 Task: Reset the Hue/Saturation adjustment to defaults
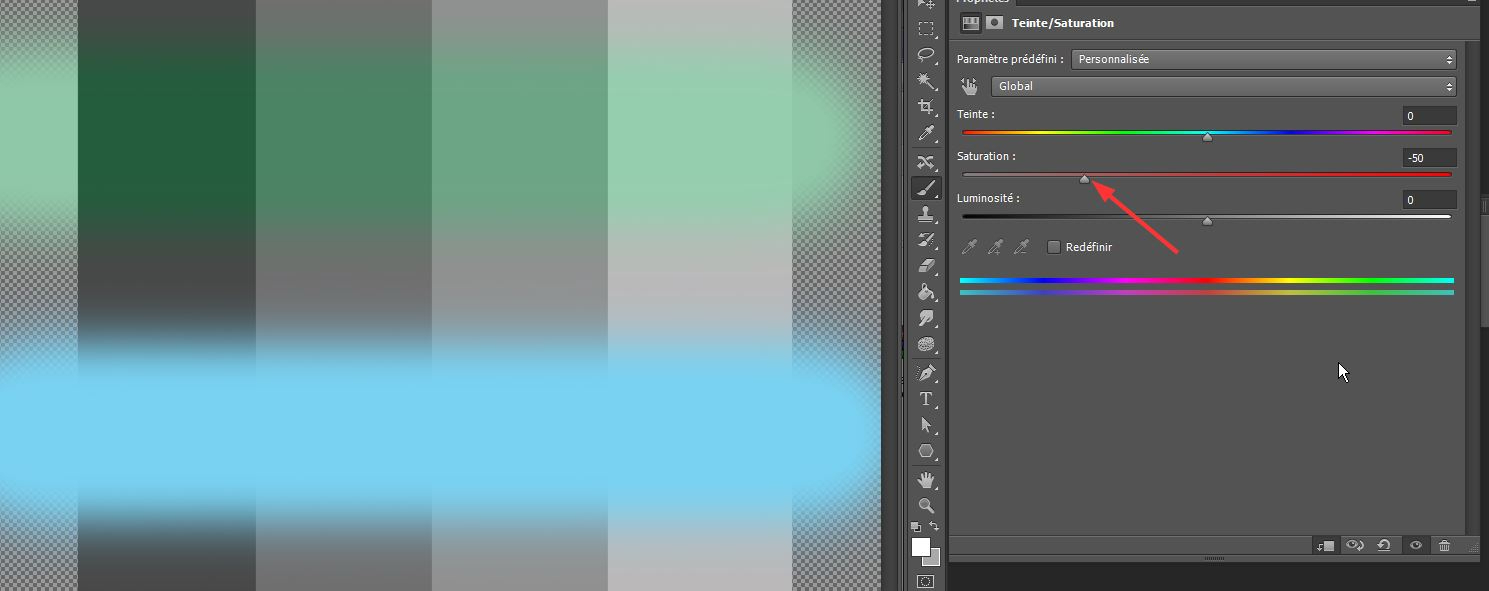tap(1384, 545)
